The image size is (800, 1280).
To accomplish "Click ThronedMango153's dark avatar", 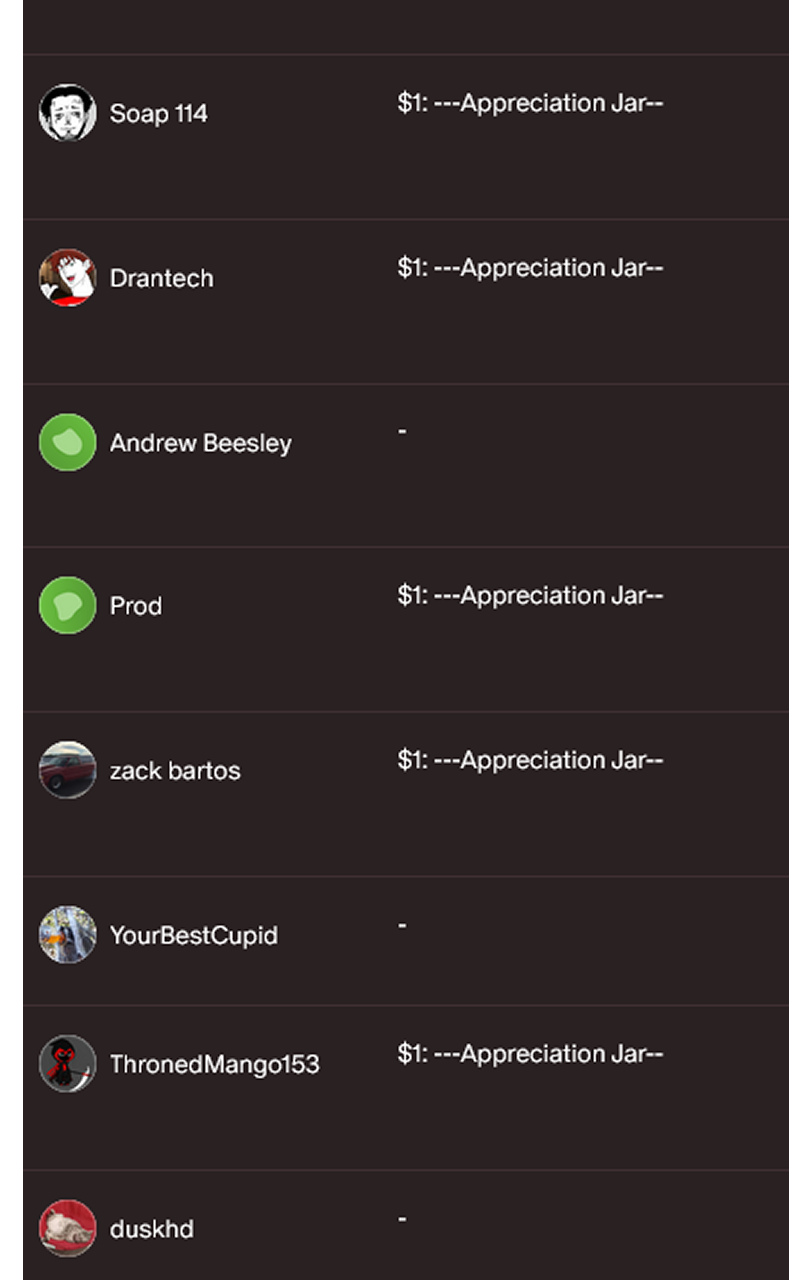I will (x=67, y=1063).
